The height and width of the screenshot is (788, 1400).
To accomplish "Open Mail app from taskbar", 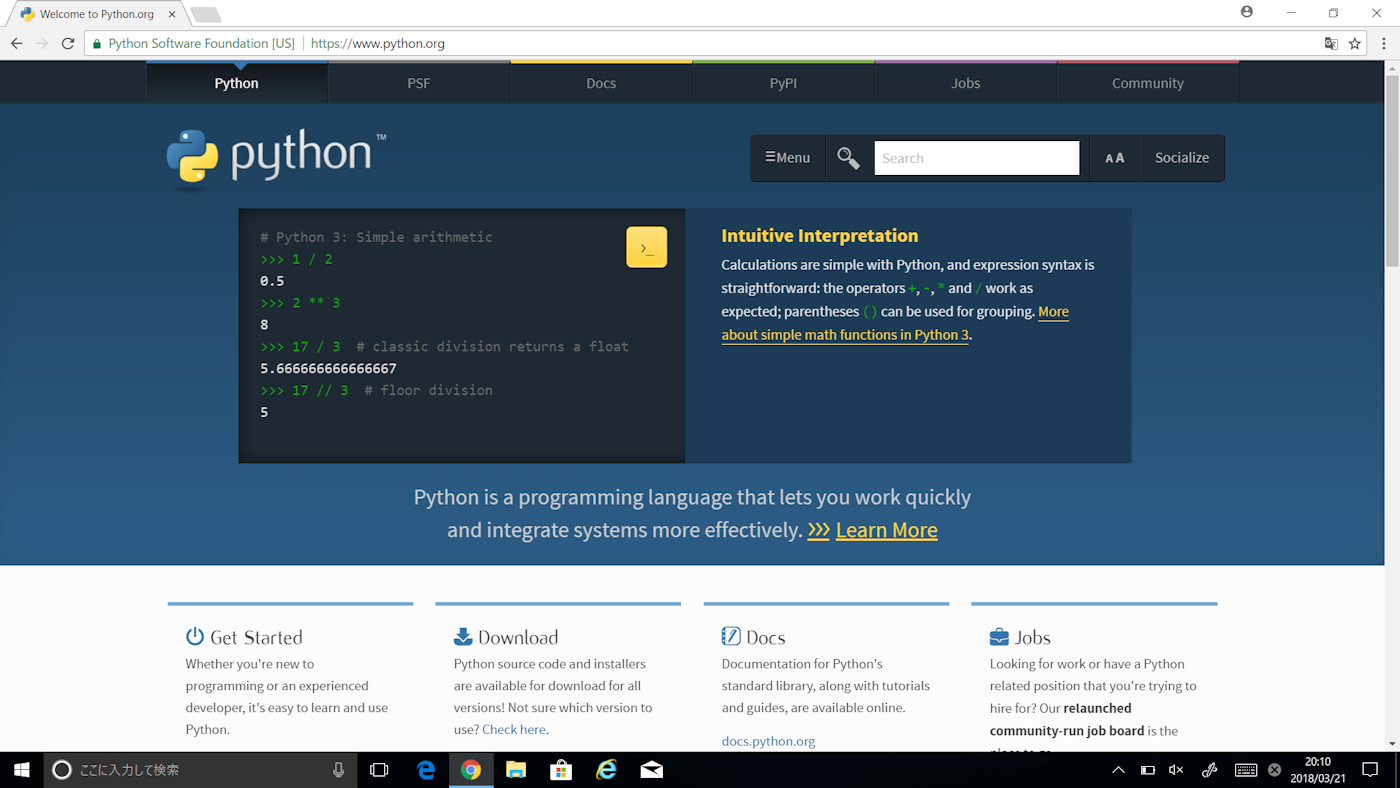I will tap(652, 770).
